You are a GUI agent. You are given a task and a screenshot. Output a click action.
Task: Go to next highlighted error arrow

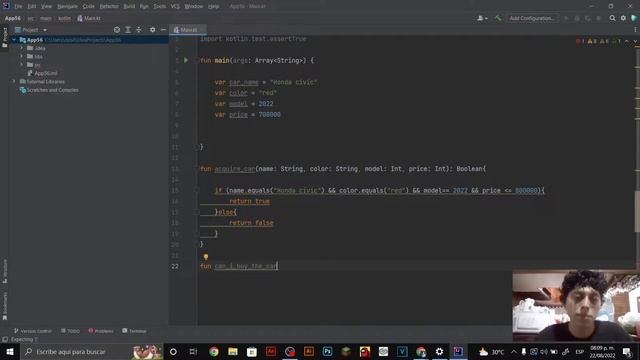pyautogui.click(x=635, y=41)
